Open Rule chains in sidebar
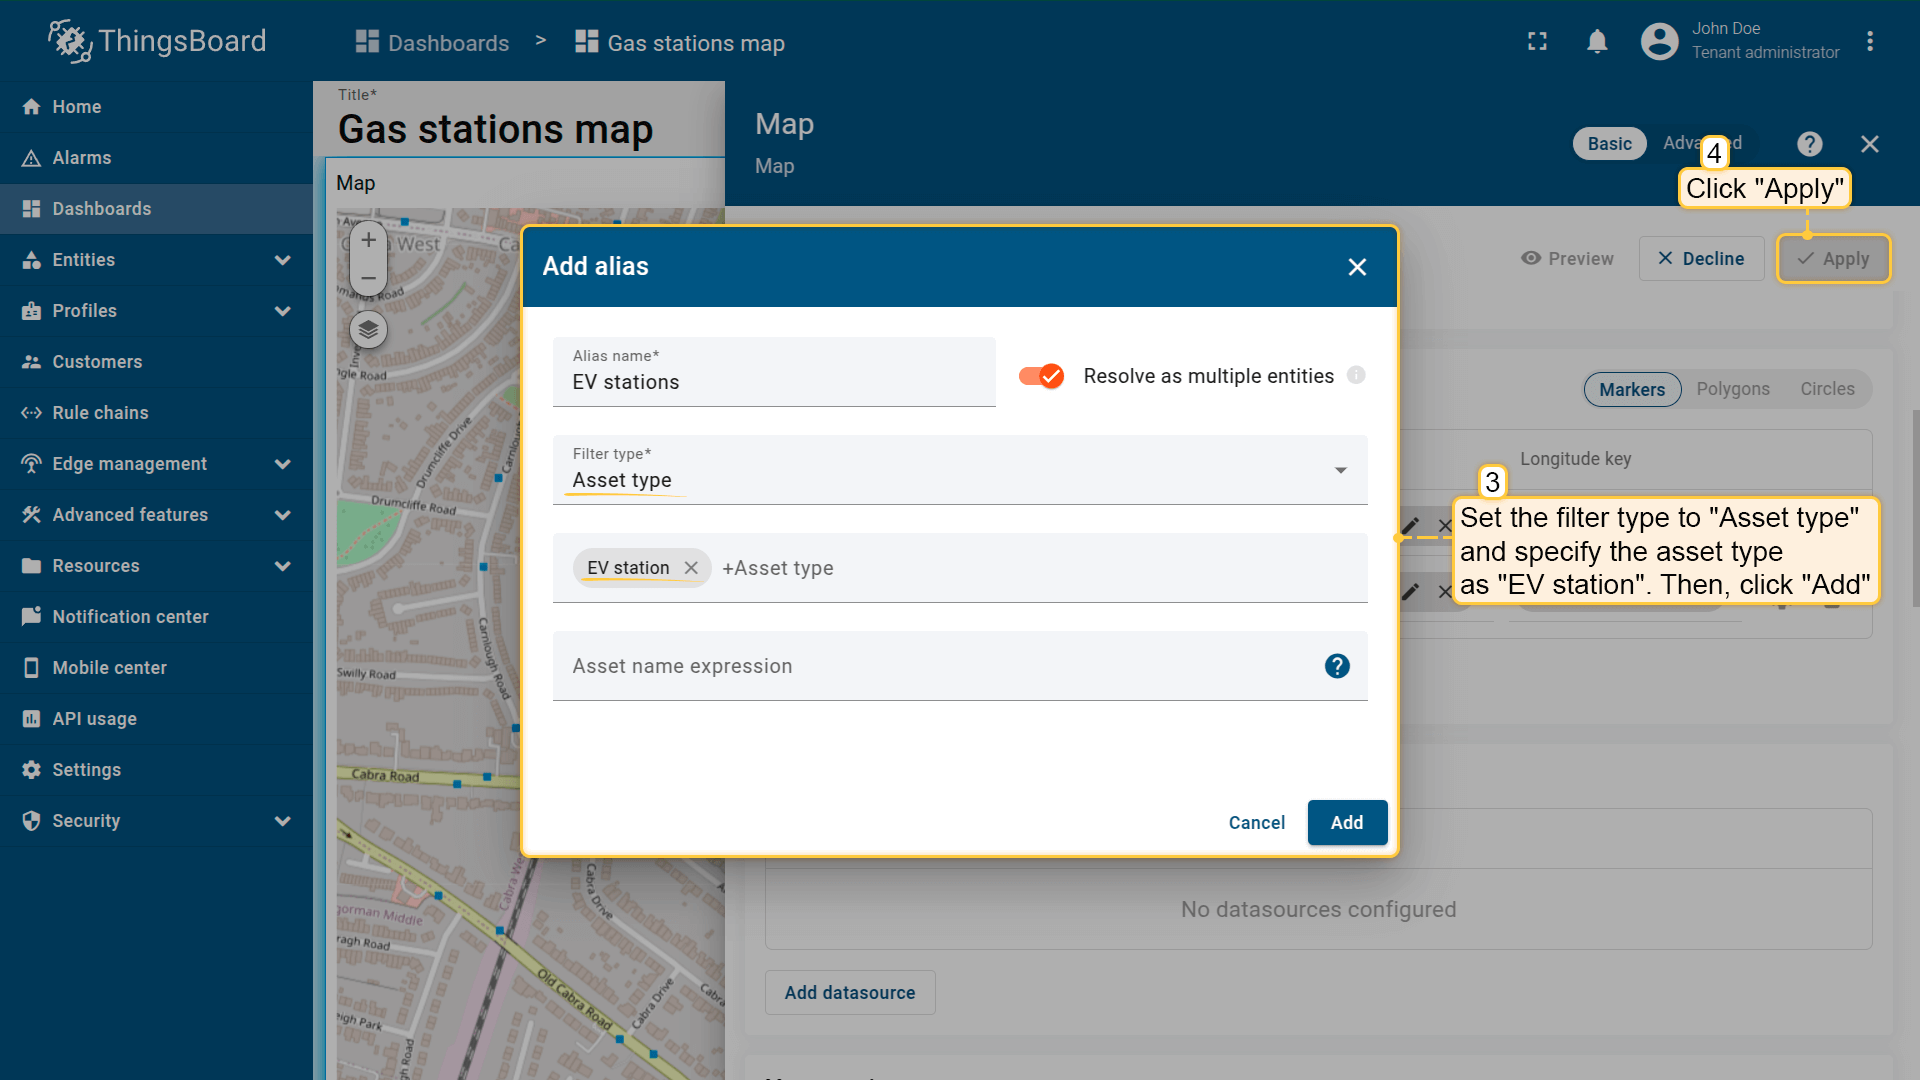This screenshot has width=1920, height=1080. pyautogui.click(x=100, y=413)
